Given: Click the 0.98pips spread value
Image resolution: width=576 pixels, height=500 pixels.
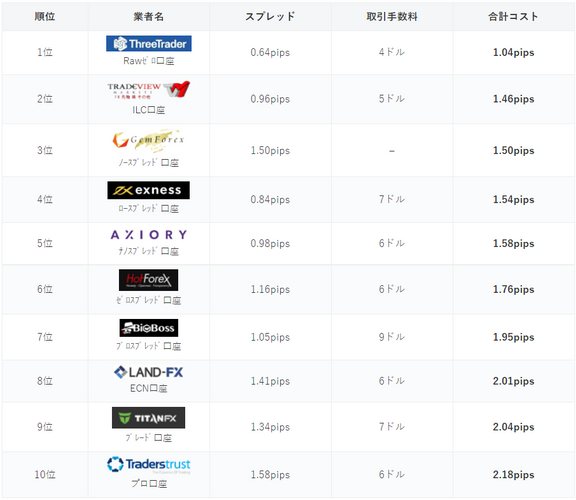Looking at the screenshot, I should (x=270, y=244).
